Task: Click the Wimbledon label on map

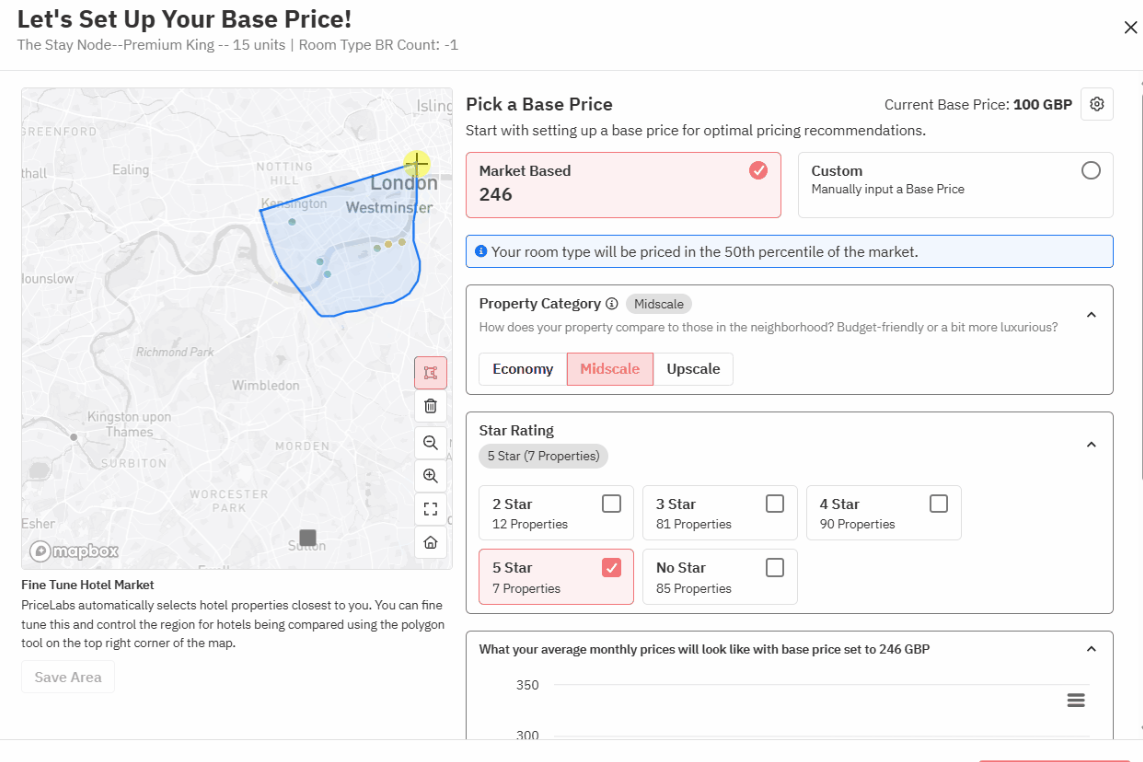Action: tap(265, 385)
